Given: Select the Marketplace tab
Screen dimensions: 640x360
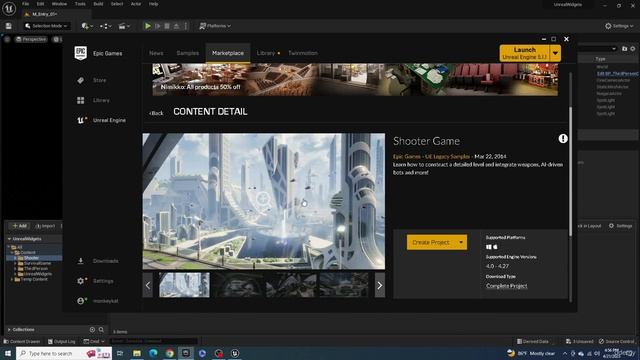Looking at the screenshot, I should (x=228, y=53).
